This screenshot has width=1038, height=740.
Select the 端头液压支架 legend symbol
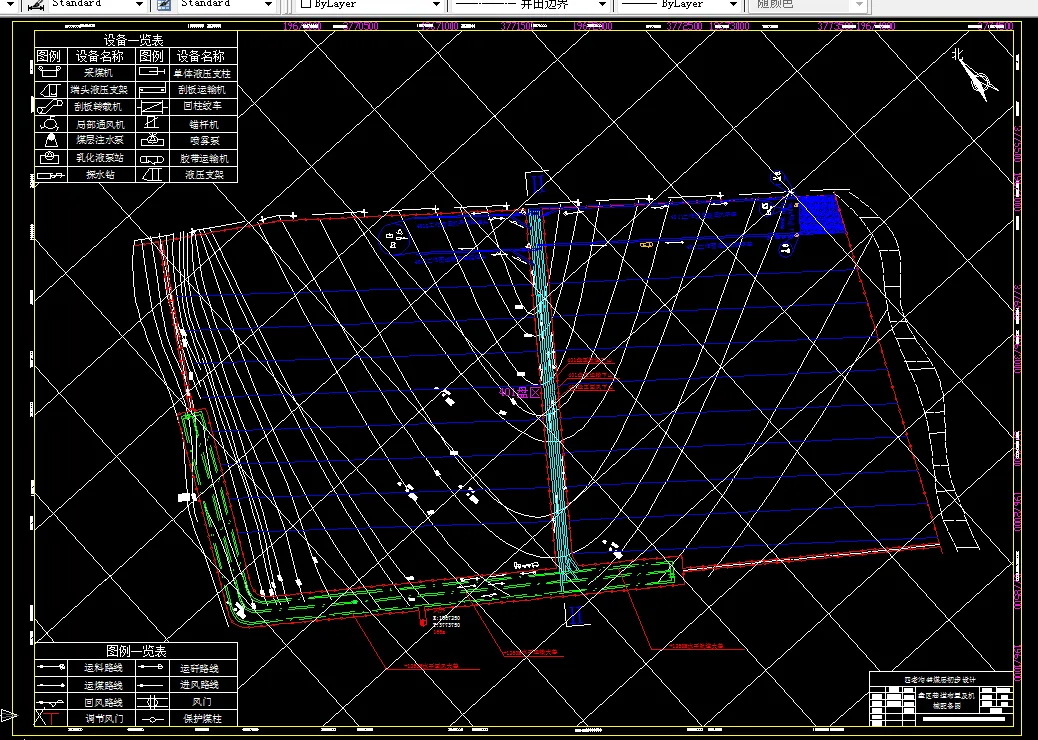[x=50, y=89]
